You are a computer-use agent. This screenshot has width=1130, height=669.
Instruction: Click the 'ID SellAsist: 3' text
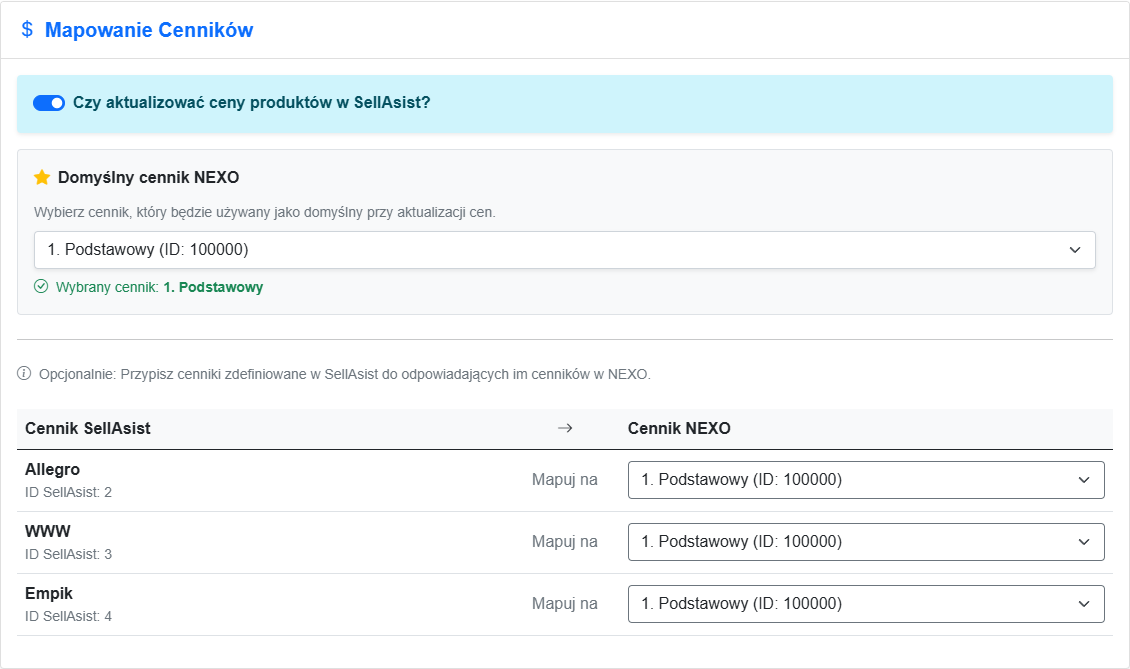click(68, 554)
